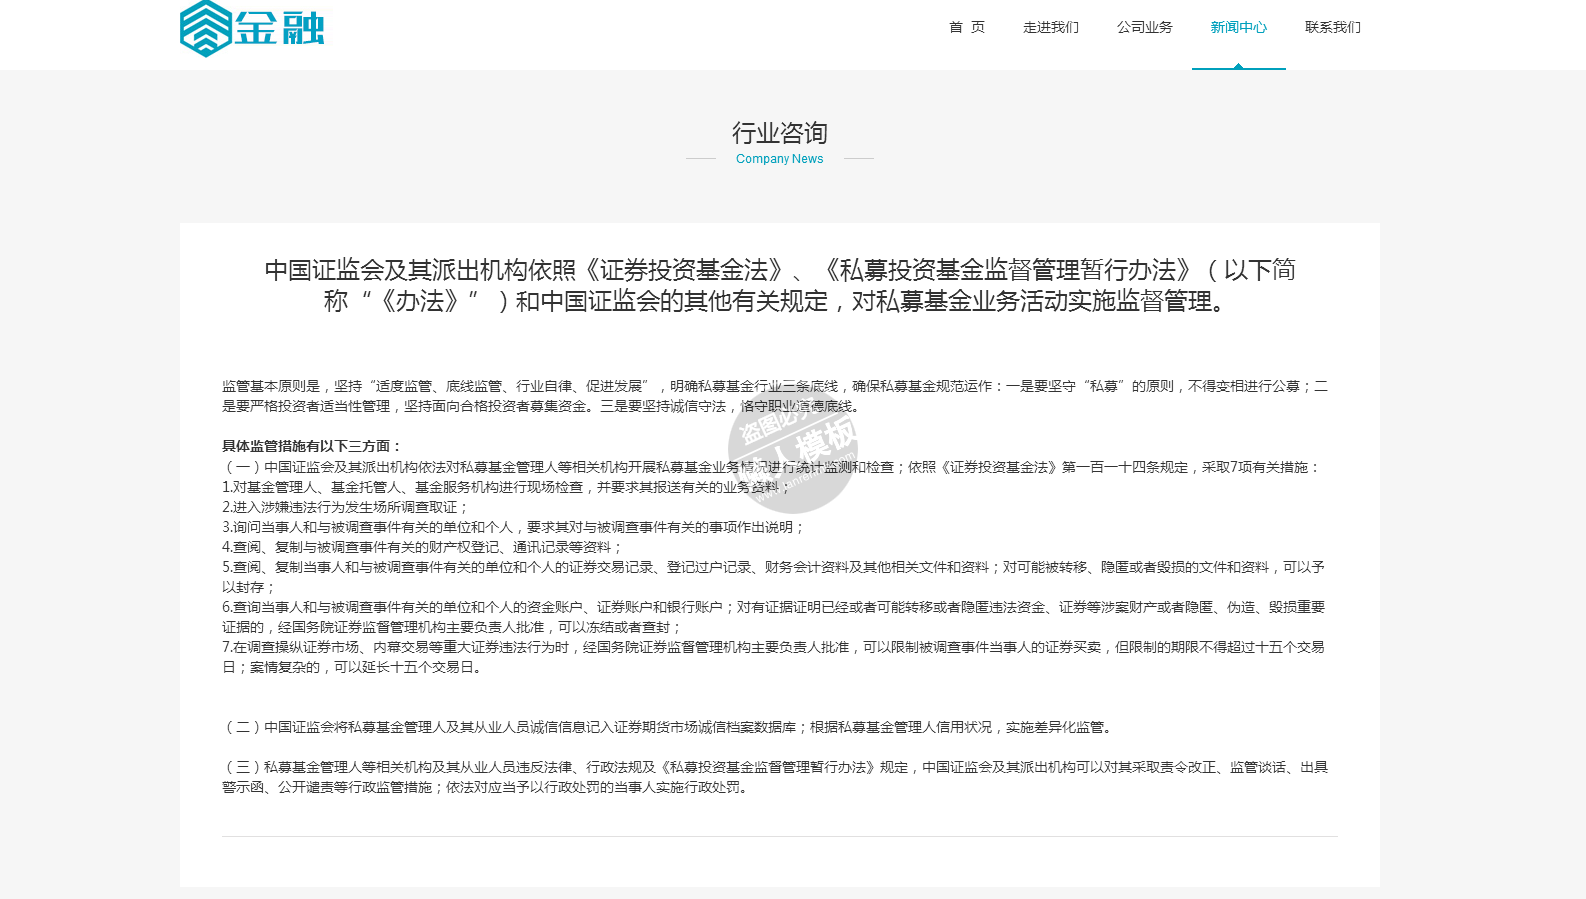Screen dimensions: 1586x899
Task: Click paragraph (三) about 行政监管措施
Action: pos(774,777)
